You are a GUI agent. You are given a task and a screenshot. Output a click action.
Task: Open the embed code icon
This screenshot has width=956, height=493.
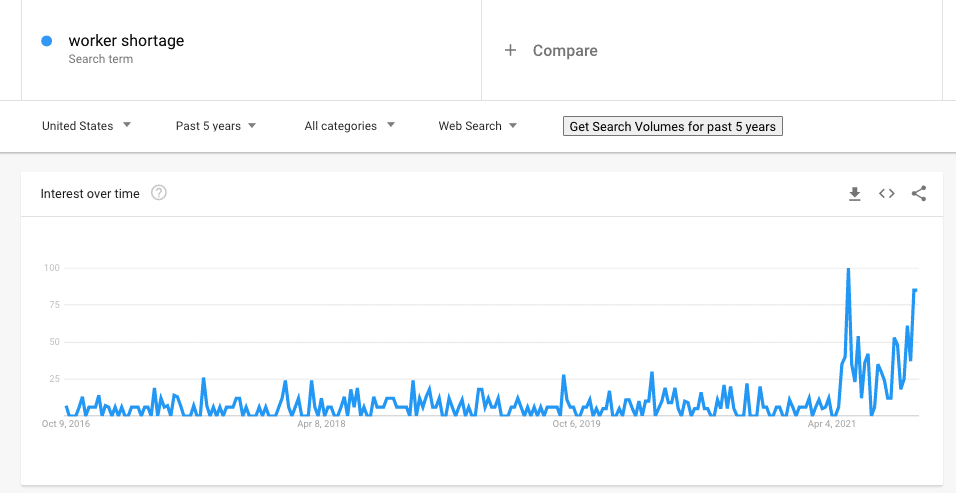886,194
